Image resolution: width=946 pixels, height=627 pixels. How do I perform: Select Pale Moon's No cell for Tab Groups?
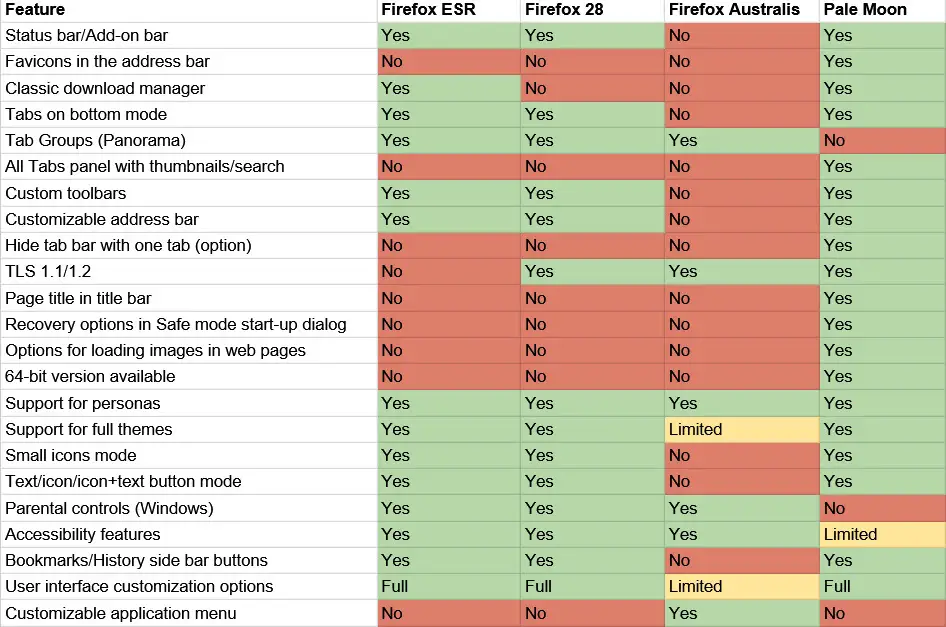882,140
